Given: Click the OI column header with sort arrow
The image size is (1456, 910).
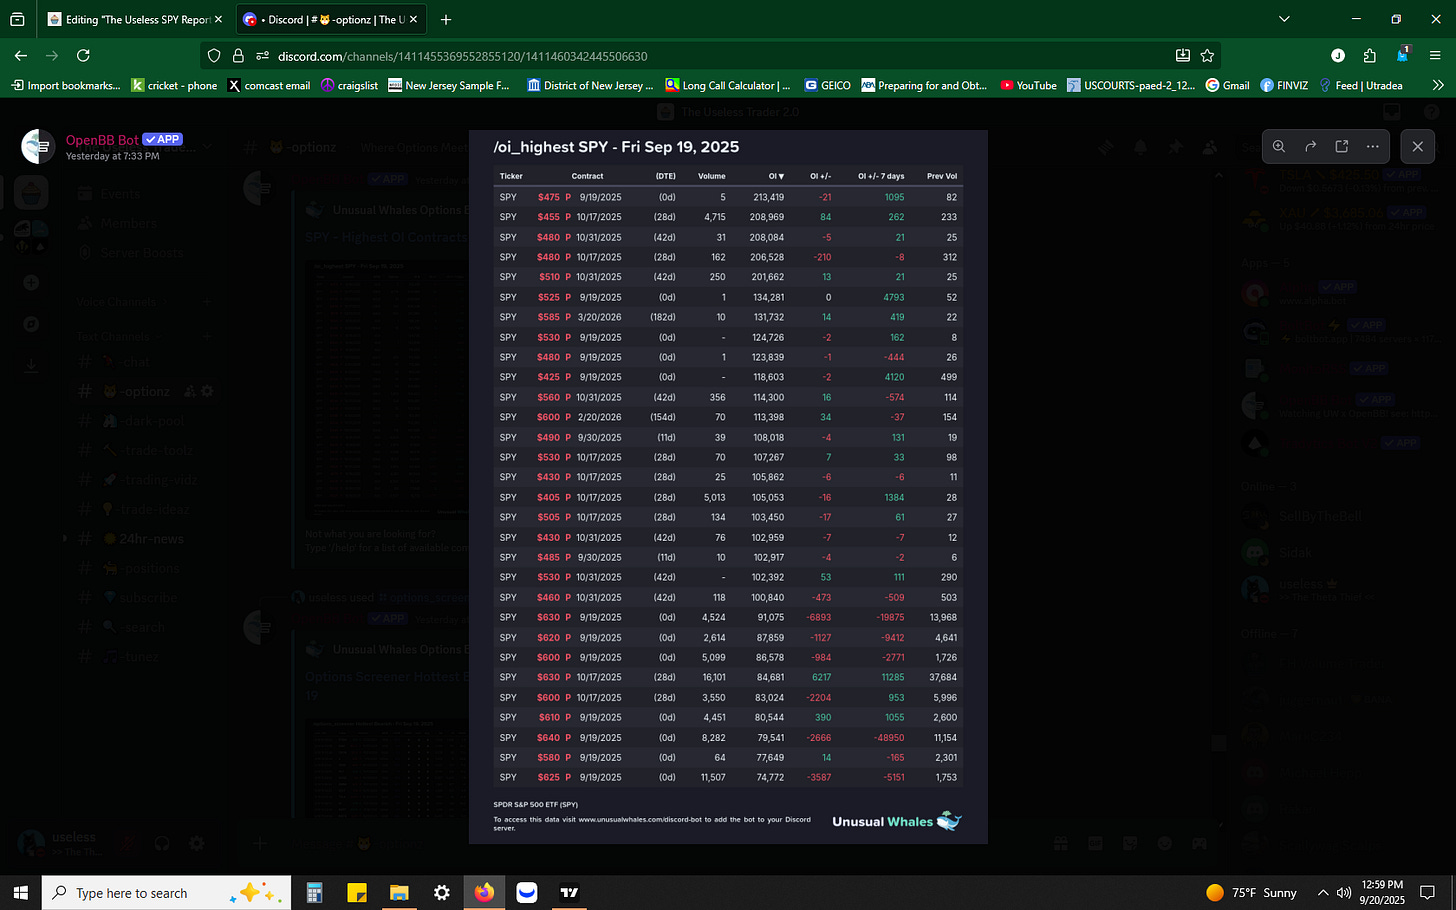Looking at the screenshot, I should 776,176.
